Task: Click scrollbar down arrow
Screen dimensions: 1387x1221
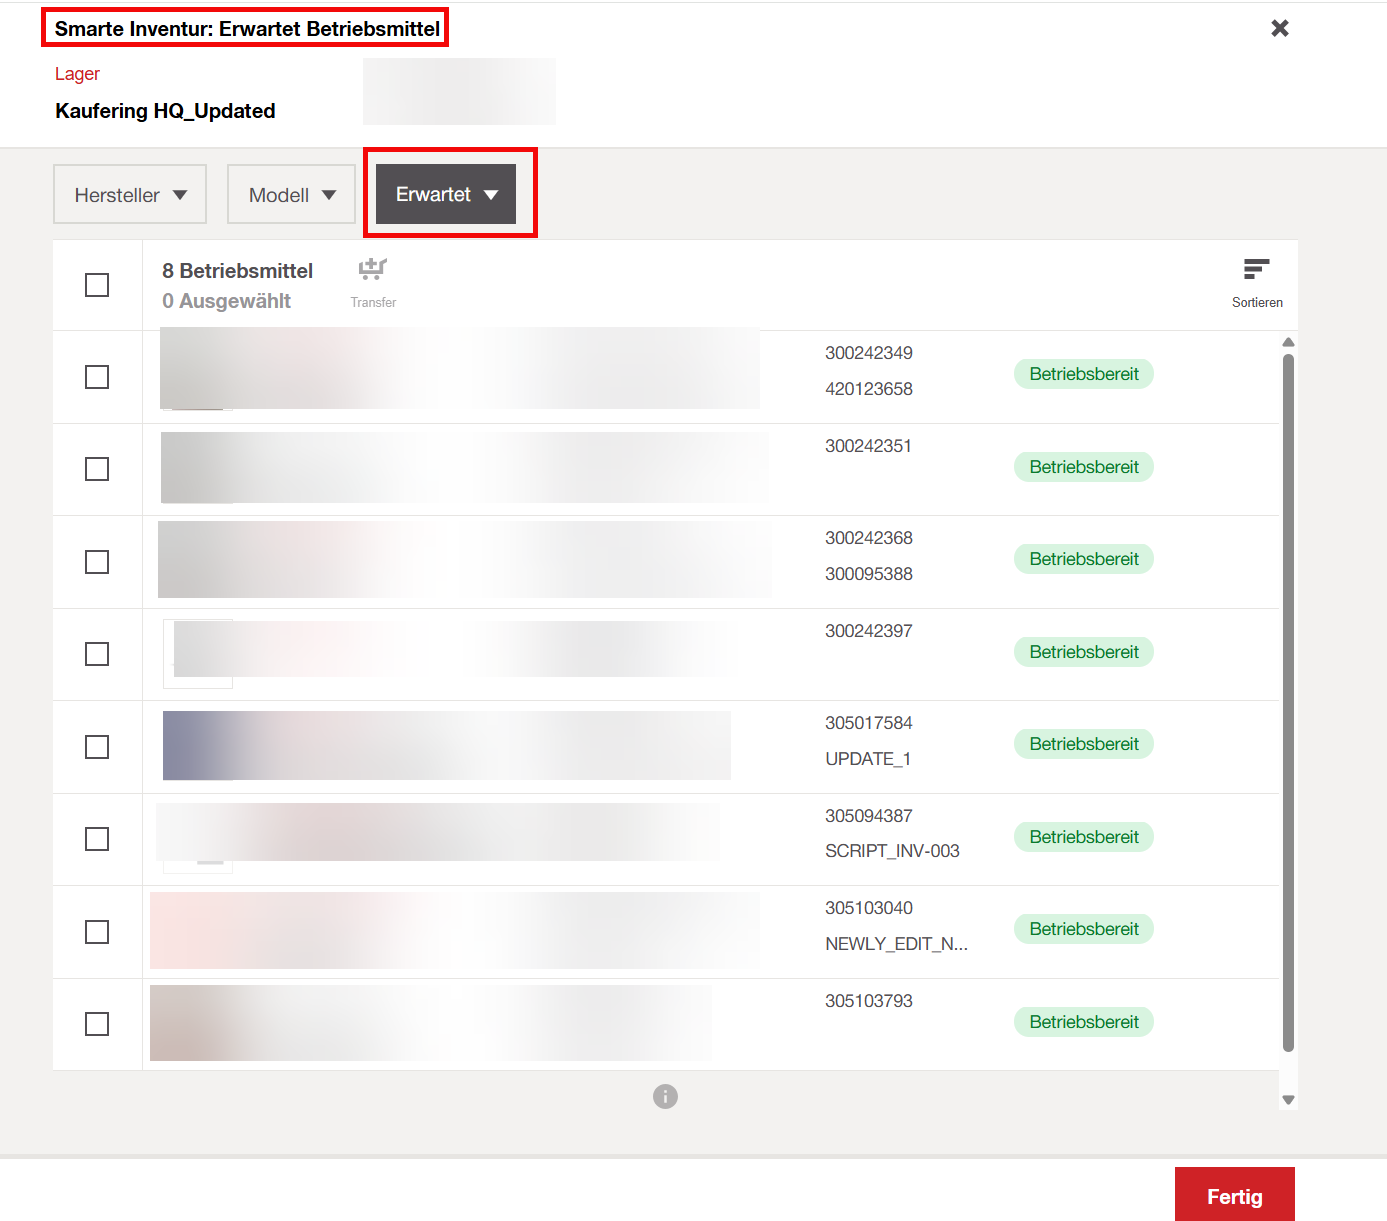Action: (1288, 1100)
